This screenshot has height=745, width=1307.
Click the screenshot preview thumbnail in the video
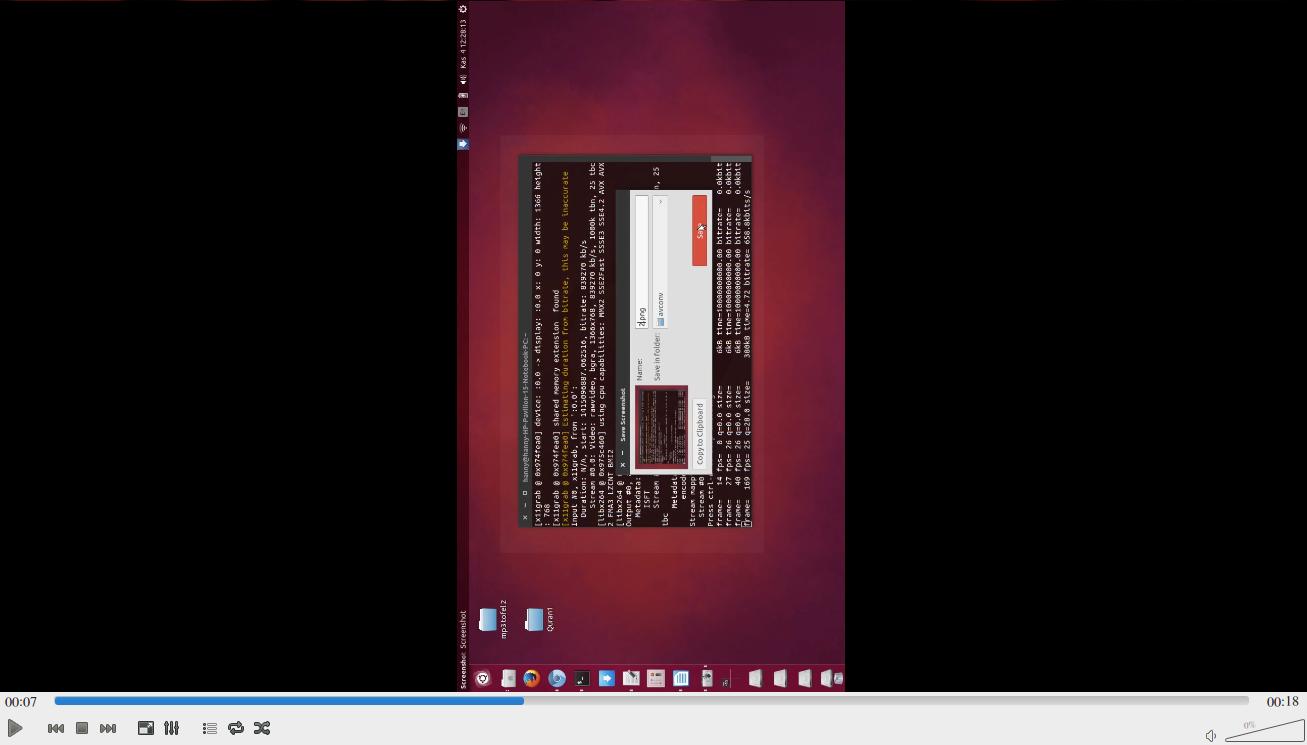pyautogui.click(x=662, y=427)
